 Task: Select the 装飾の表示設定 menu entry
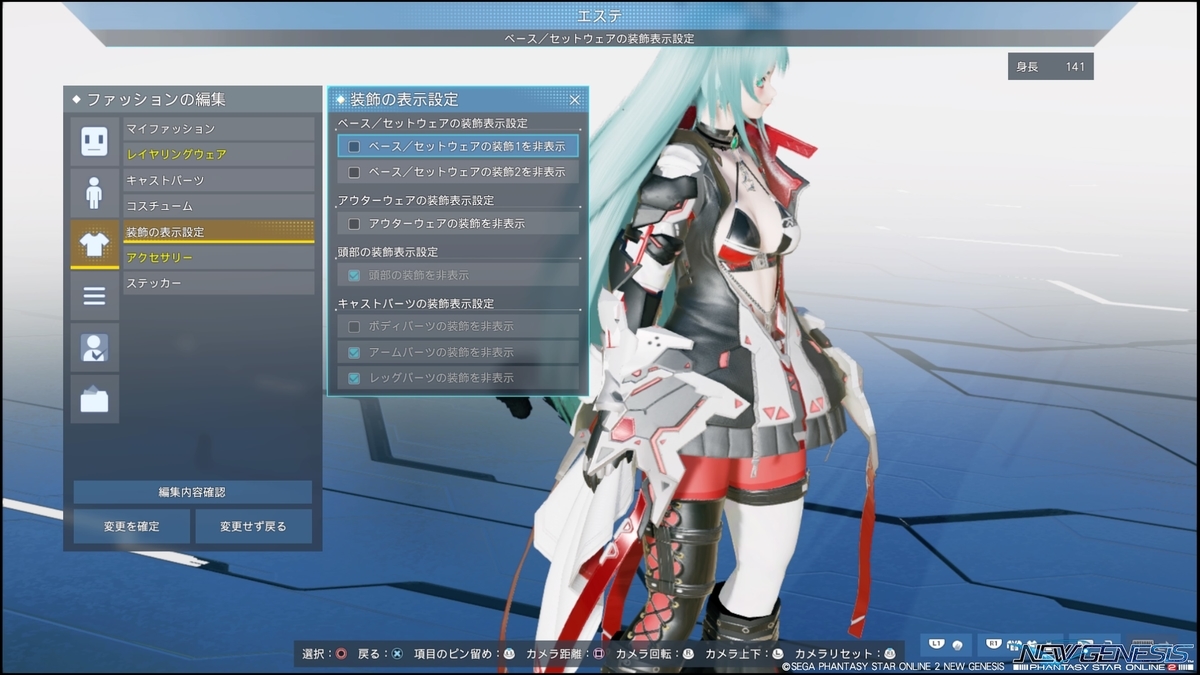(x=219, y=232)
